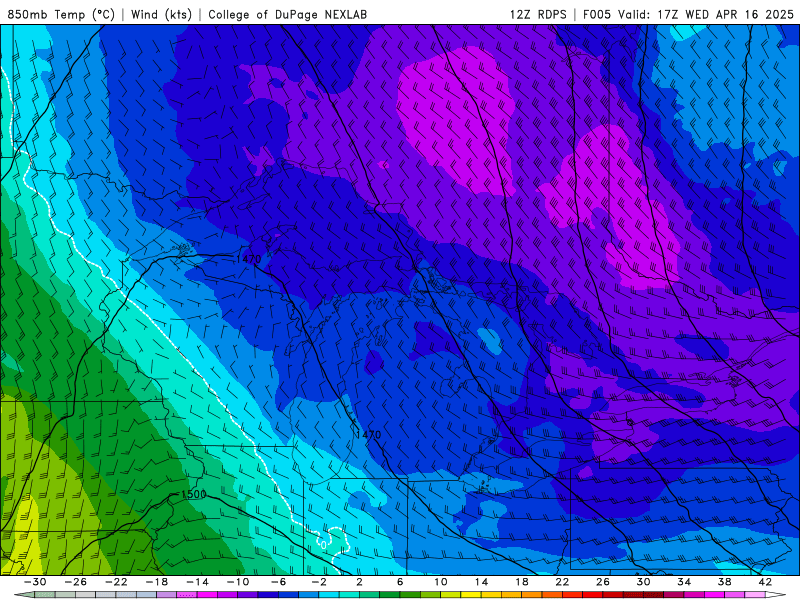Click the negative "-6" colorbar tick label
Viewport: 800px width, 600px height.
pos(278,582)
